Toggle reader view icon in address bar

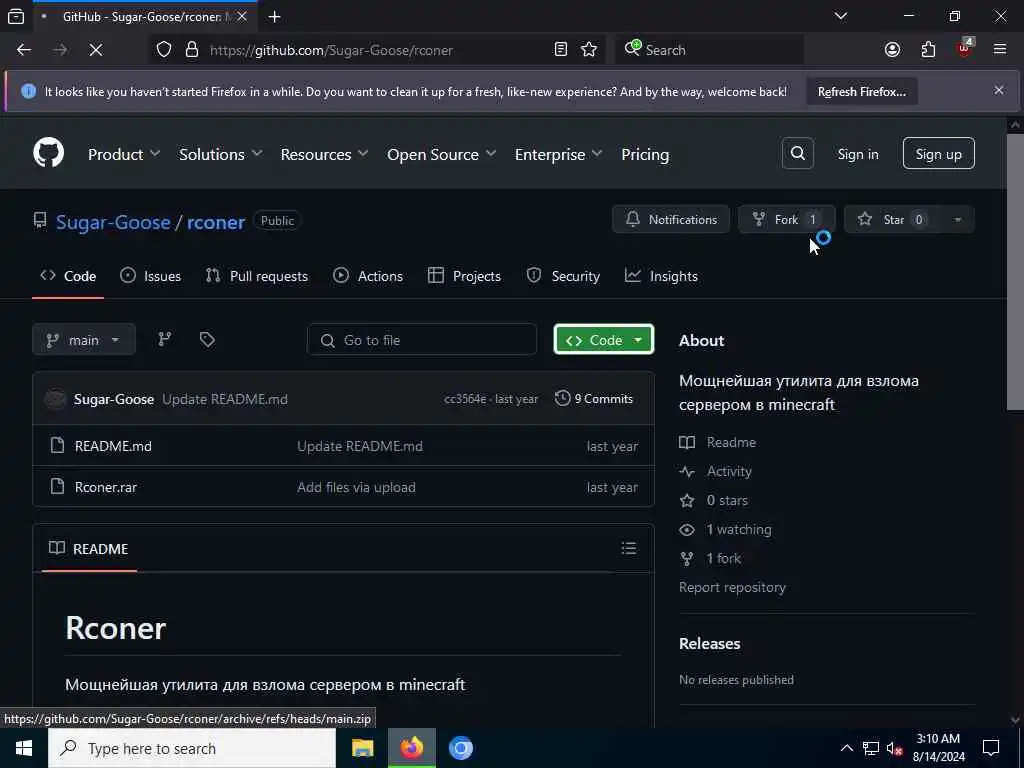560,50
